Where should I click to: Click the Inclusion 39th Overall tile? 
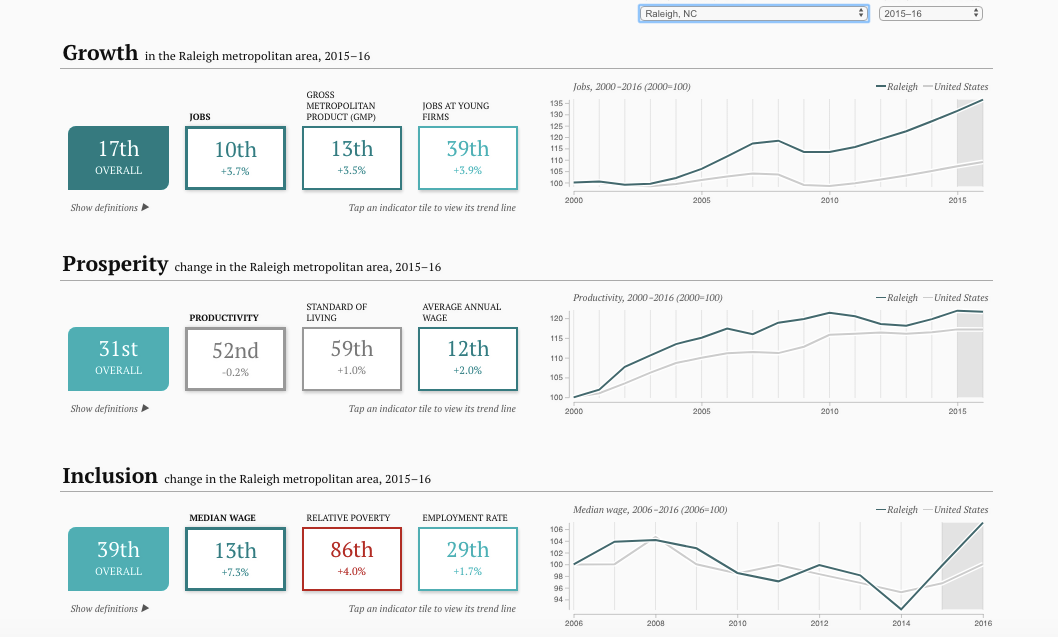point(118,558)
